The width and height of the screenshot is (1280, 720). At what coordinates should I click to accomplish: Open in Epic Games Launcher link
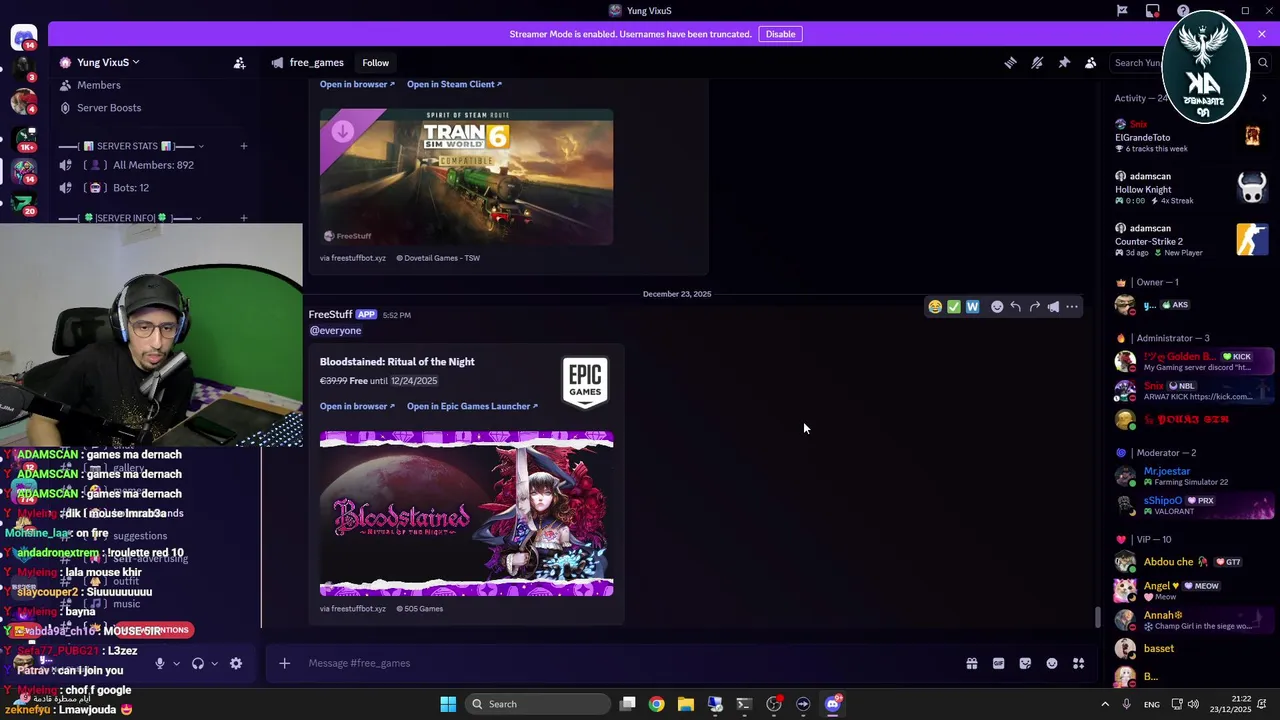click(x=472, y=406)
